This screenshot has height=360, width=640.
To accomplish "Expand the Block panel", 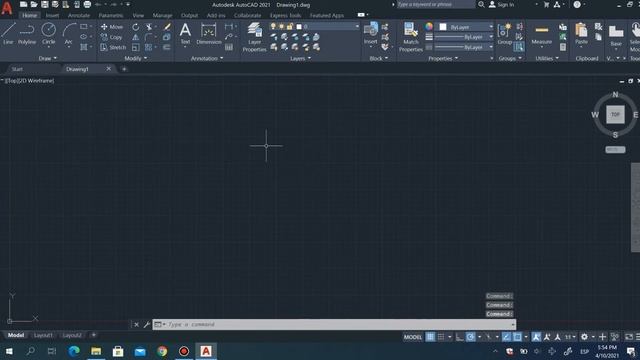I will 378,58.
